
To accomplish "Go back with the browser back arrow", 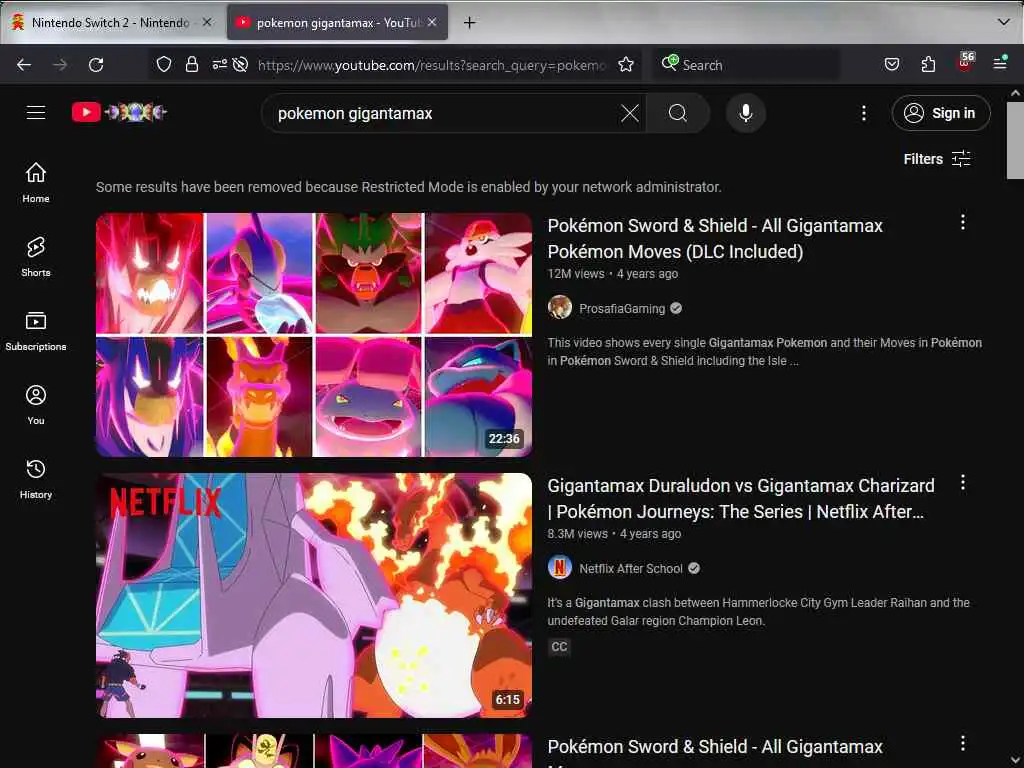I will [24, 65].
